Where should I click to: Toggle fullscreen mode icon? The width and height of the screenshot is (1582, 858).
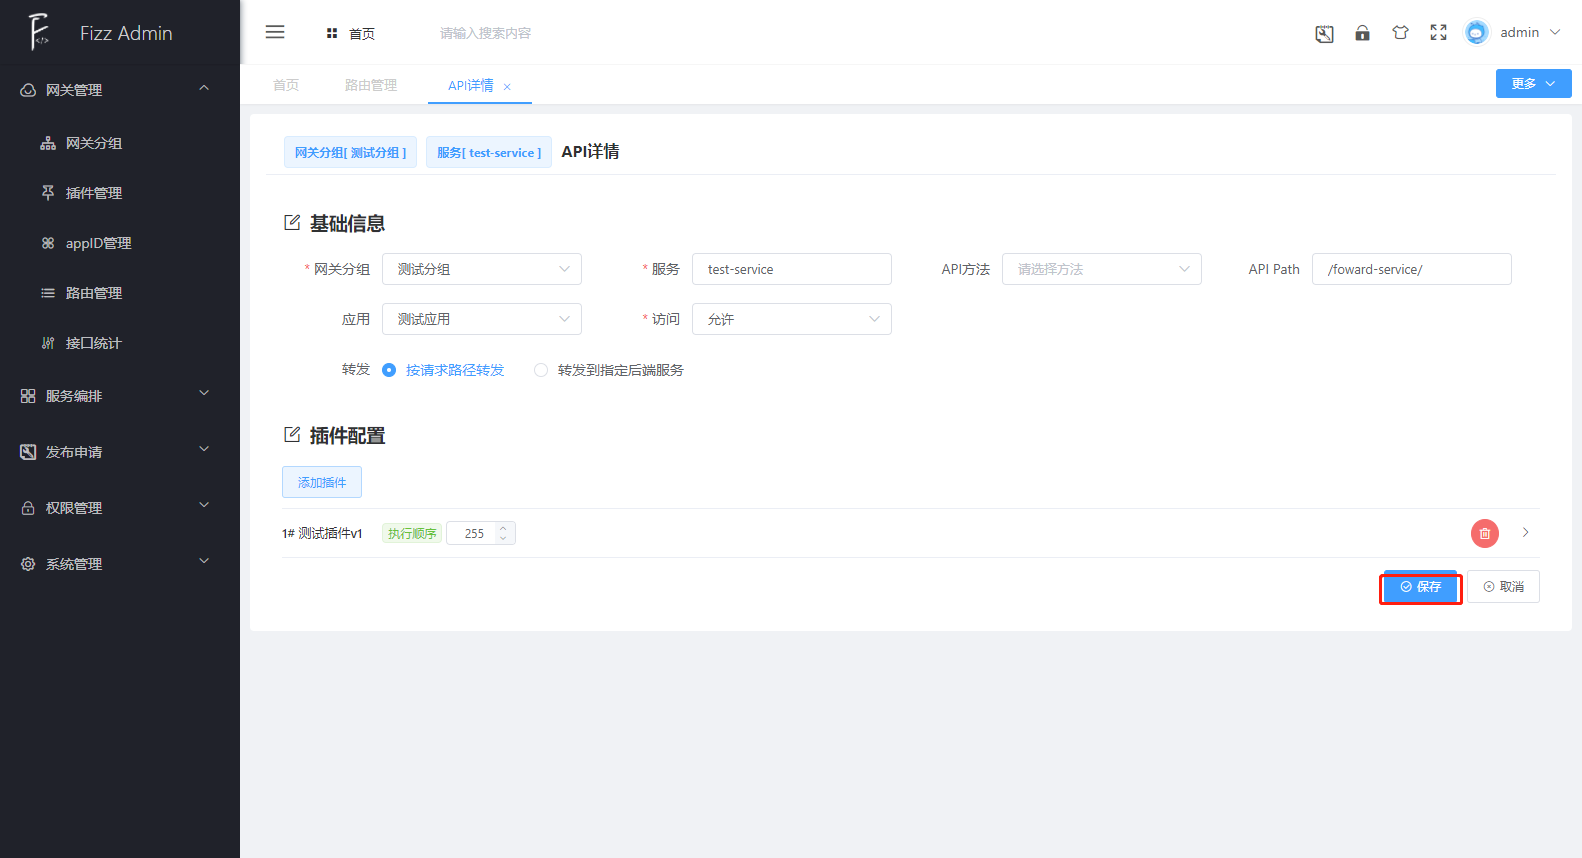(1438, 33)
